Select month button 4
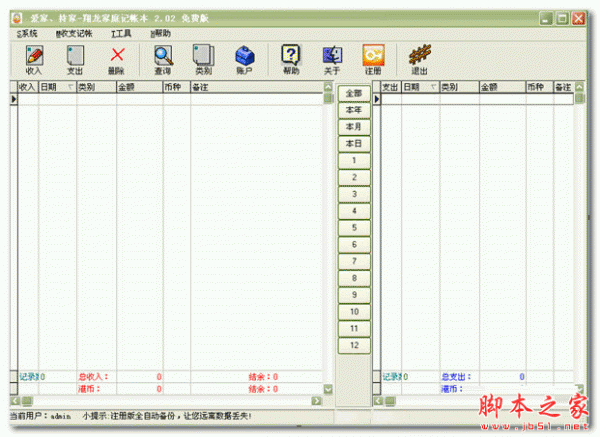 tap(354, 211)
